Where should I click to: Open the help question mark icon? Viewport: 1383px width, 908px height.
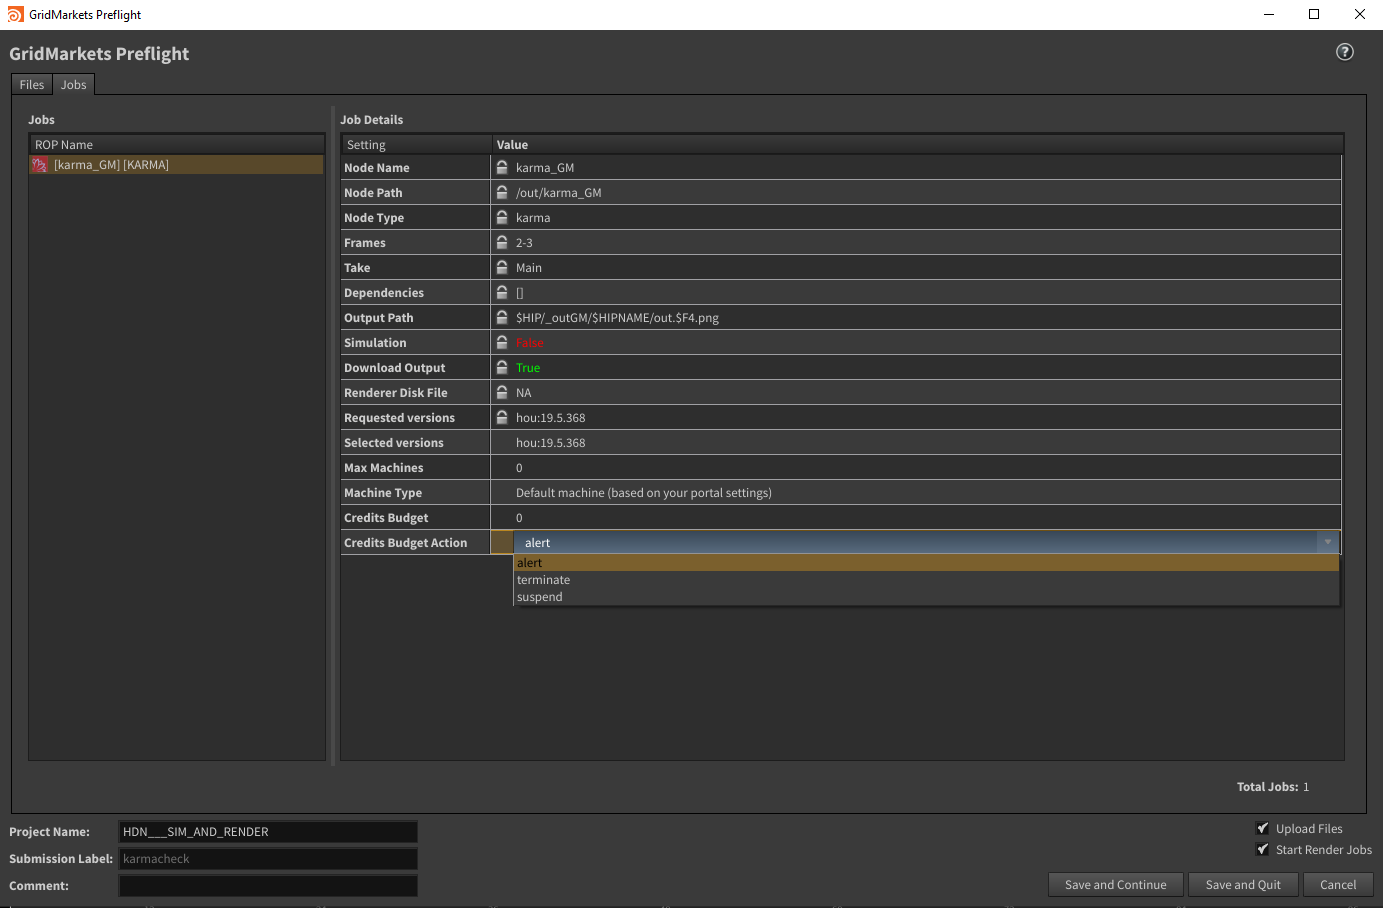tap(1345, 52)
